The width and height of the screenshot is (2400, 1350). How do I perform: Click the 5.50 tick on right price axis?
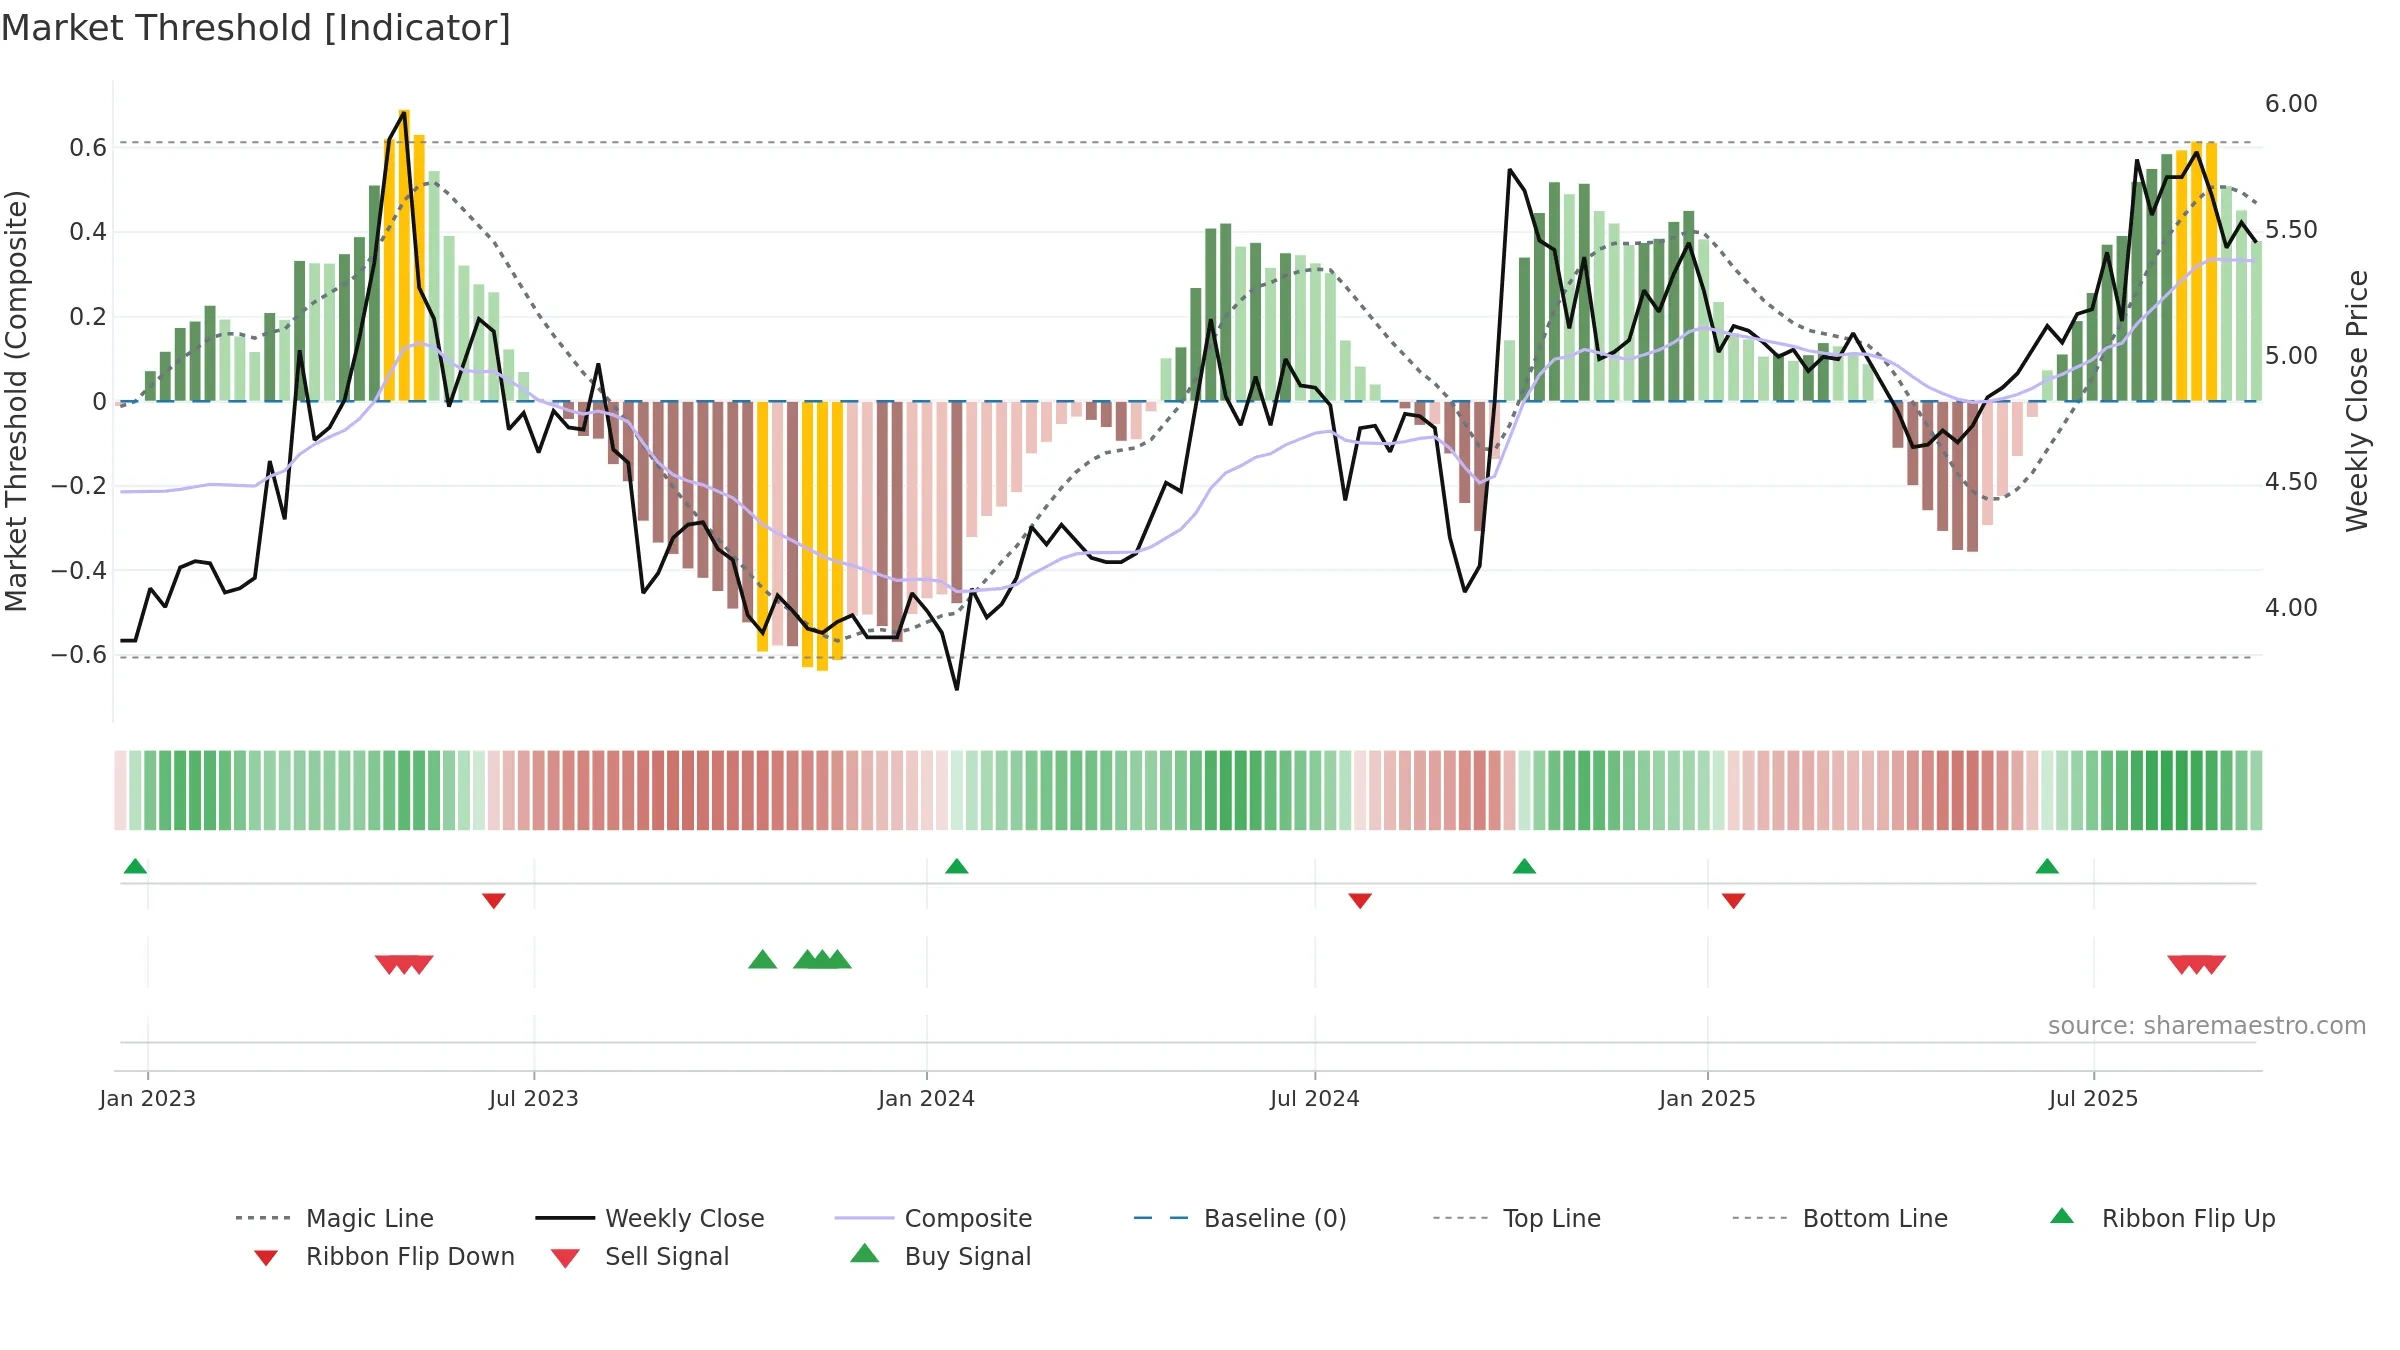click(2291, 230)
